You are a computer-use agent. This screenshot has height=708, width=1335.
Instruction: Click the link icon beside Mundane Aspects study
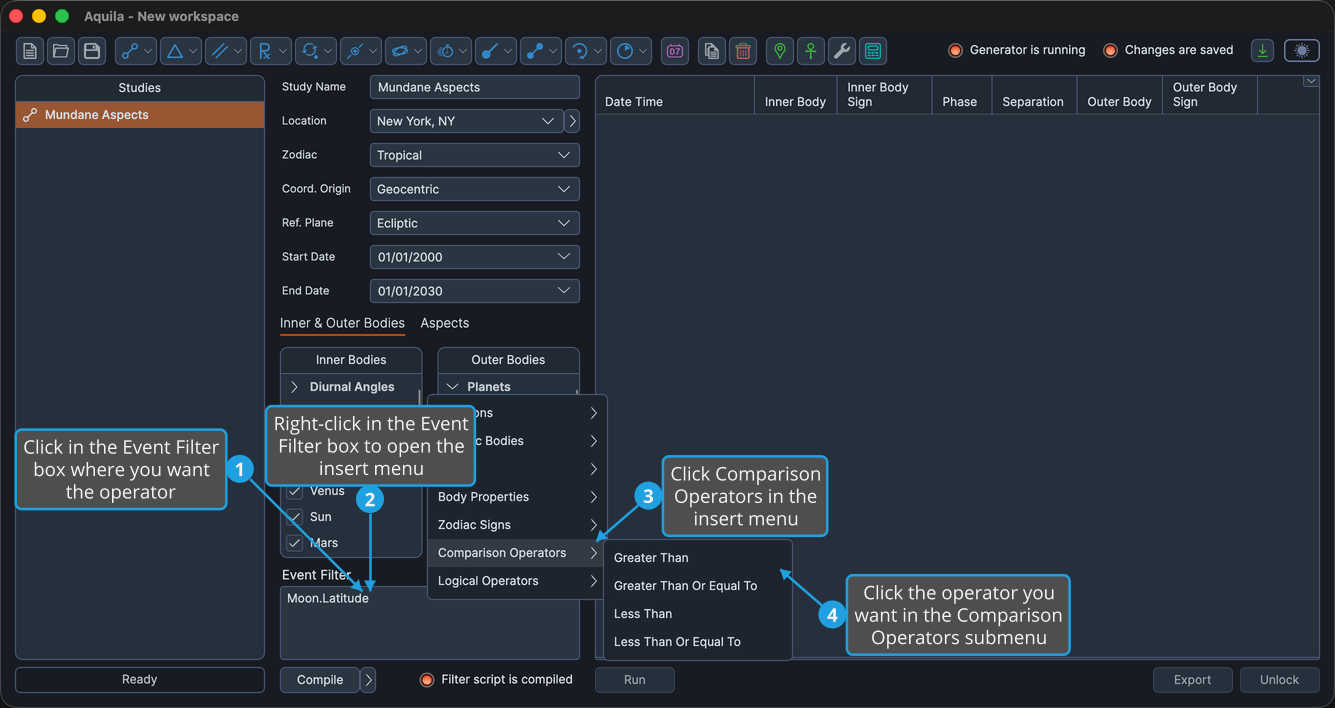30,115
